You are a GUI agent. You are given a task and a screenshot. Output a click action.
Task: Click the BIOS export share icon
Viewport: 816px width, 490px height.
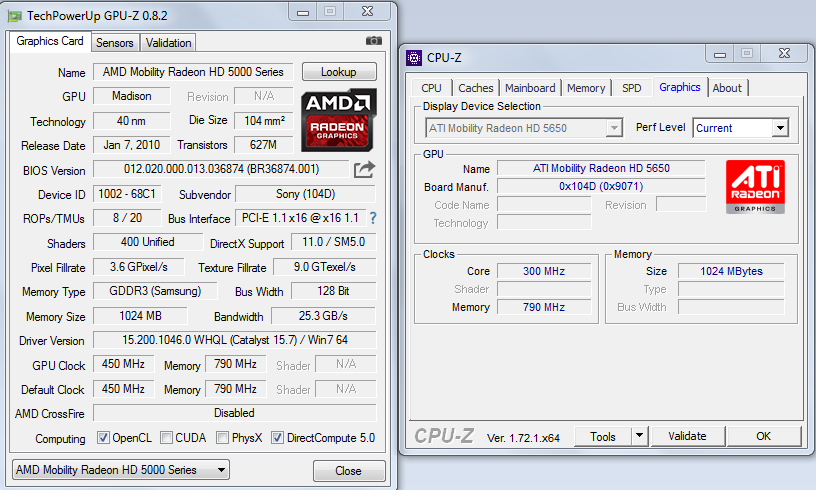click(364, 169)
